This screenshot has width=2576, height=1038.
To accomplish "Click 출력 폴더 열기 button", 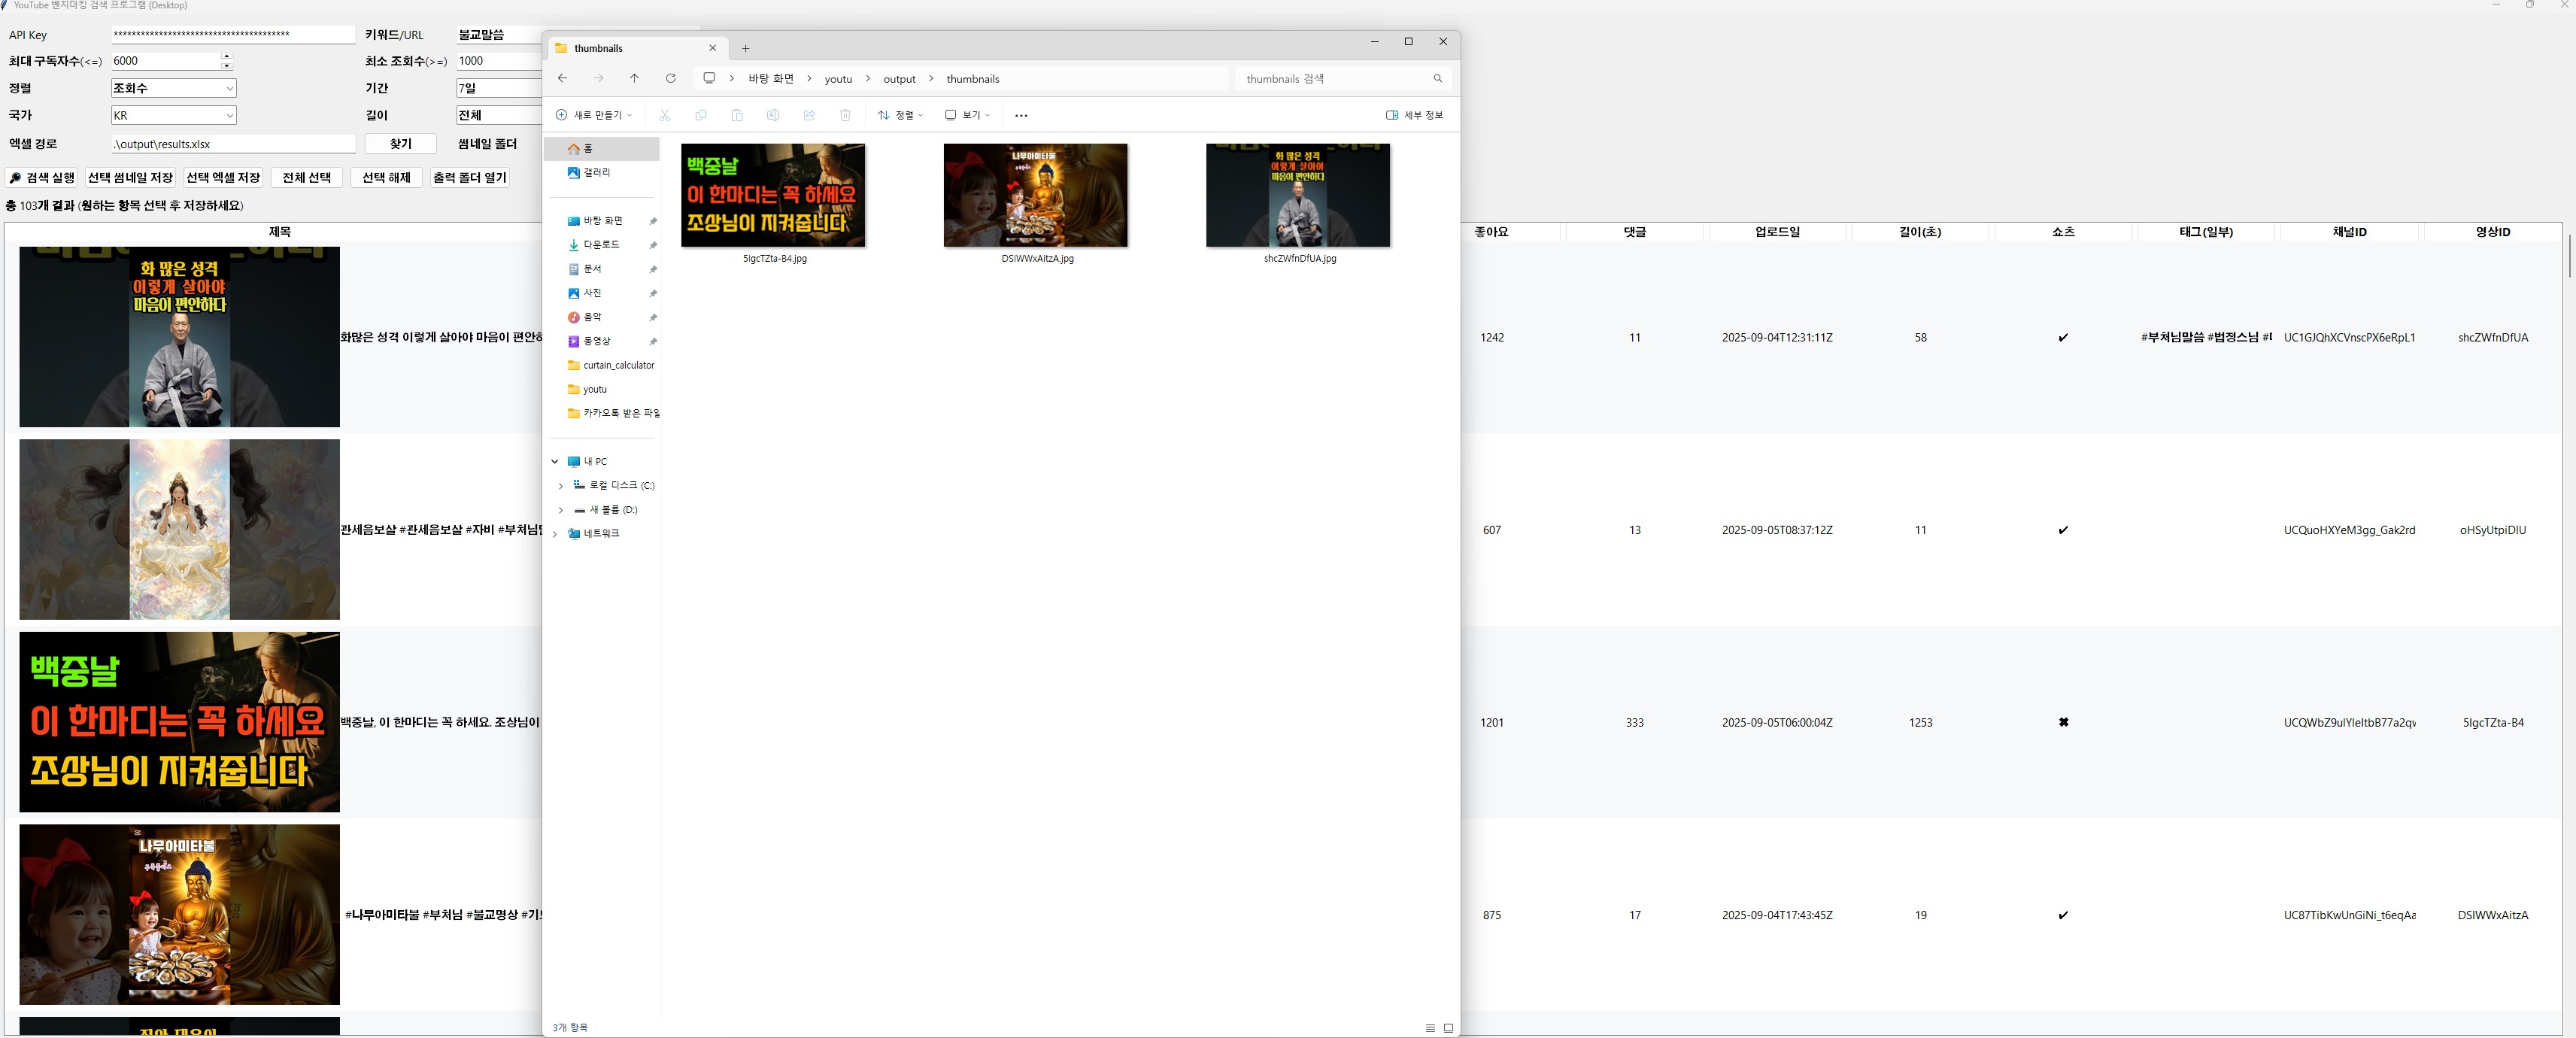I will 469,177.
